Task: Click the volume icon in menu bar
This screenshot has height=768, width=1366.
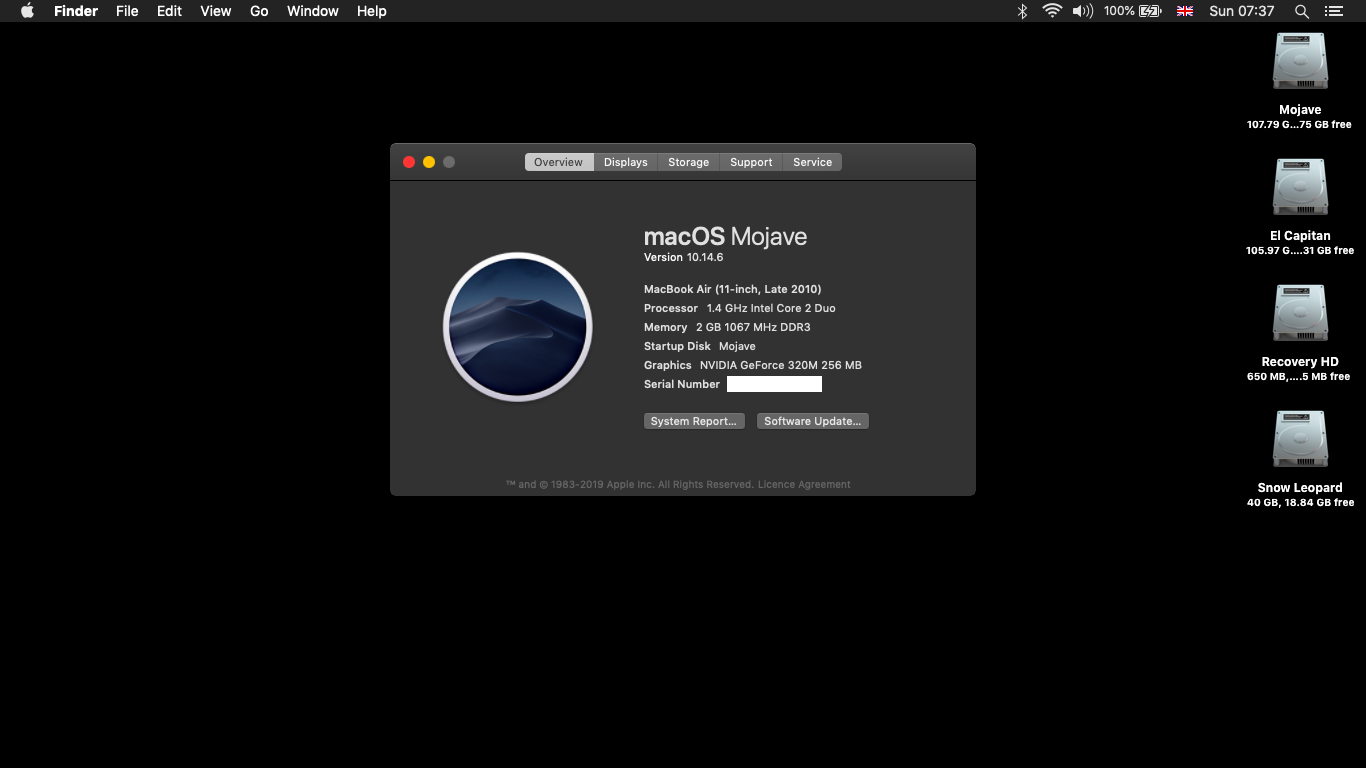Action: coord(1082,11)
